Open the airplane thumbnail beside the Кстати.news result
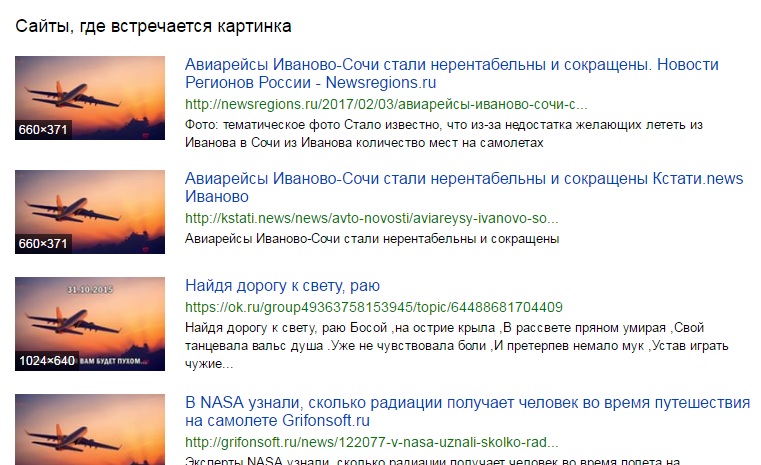Viewport: 761px width, 465px height. click(90, 212)
